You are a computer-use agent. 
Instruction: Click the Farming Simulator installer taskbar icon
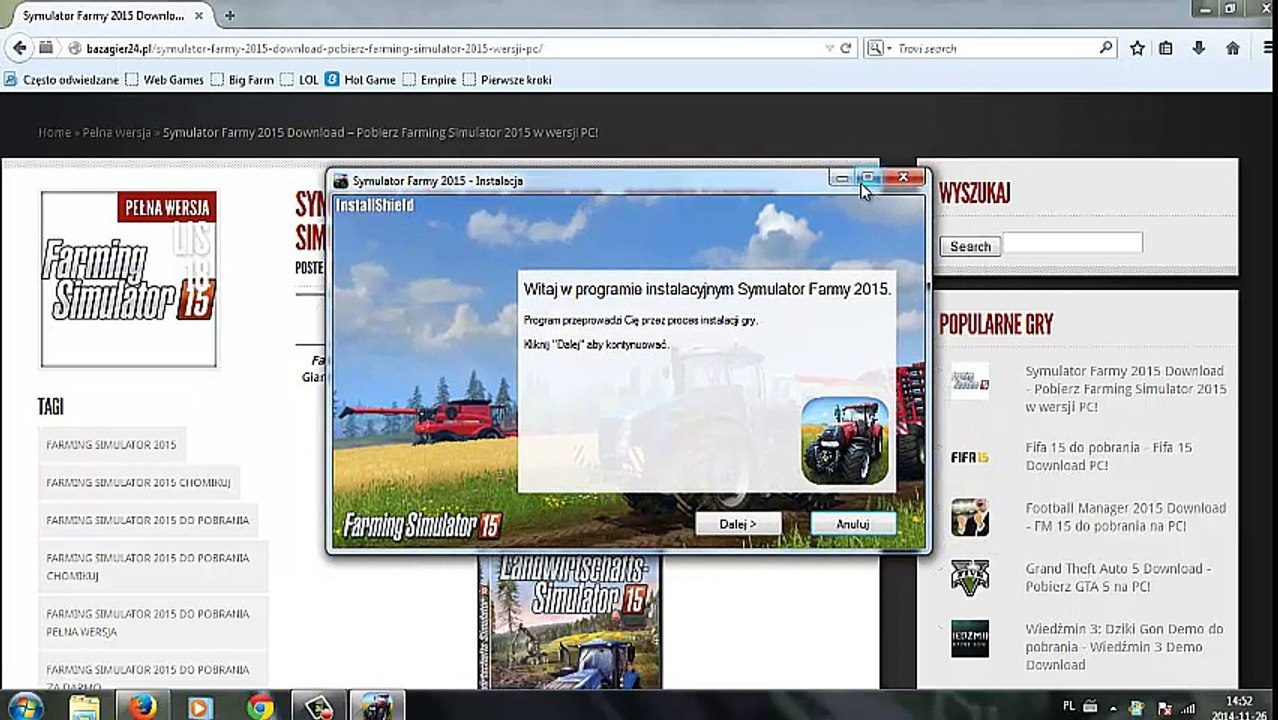click(x=377, y=707)
